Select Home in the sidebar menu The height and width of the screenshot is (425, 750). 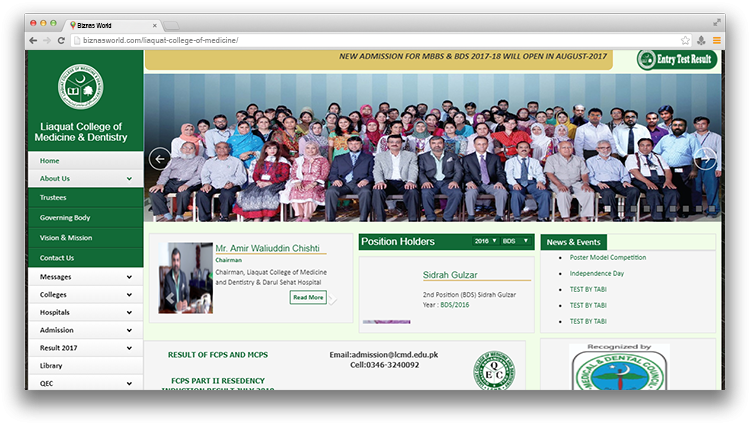(50, 161)
